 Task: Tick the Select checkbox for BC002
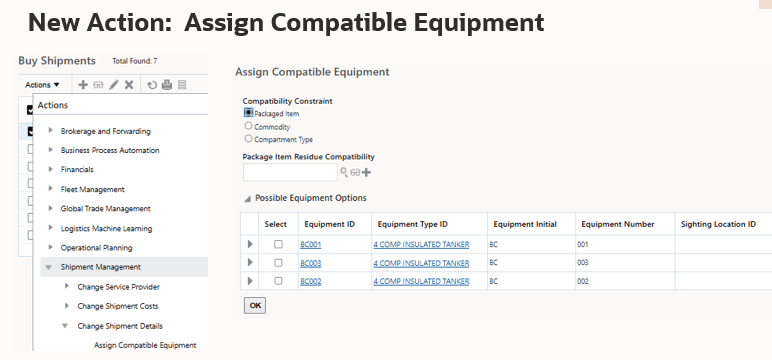[278, 281]
